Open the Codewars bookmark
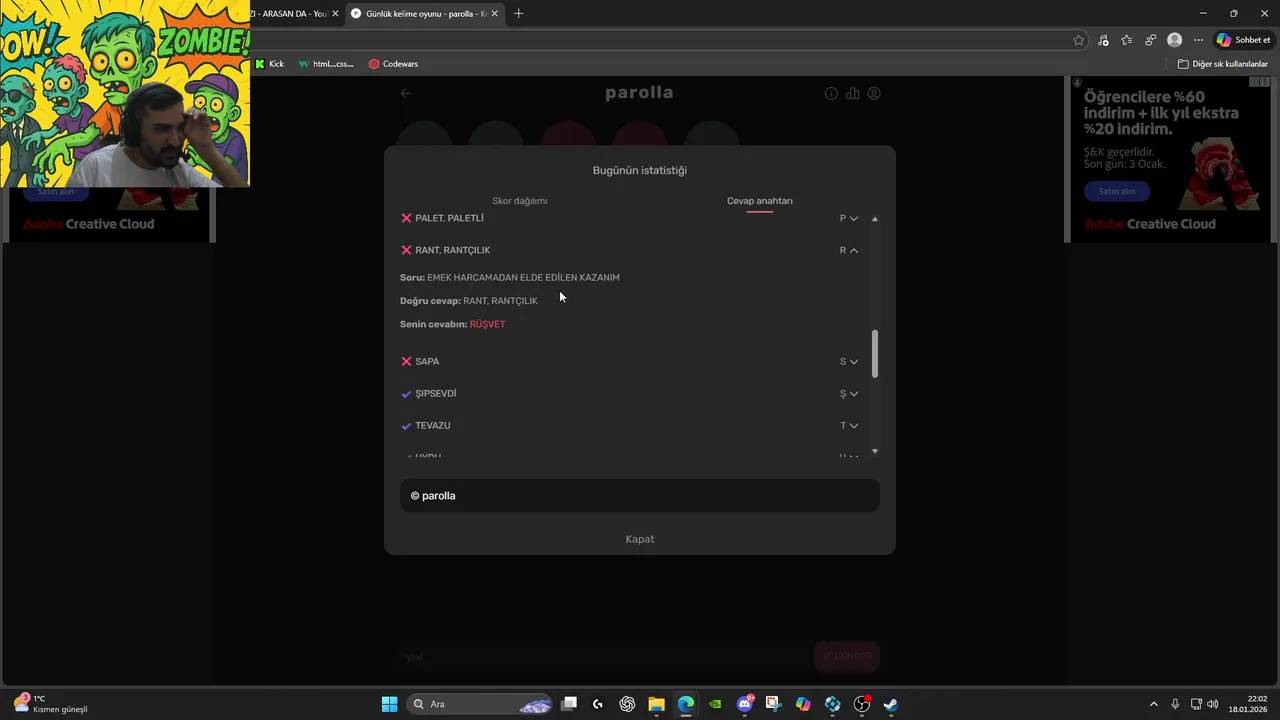 (393, 64)
